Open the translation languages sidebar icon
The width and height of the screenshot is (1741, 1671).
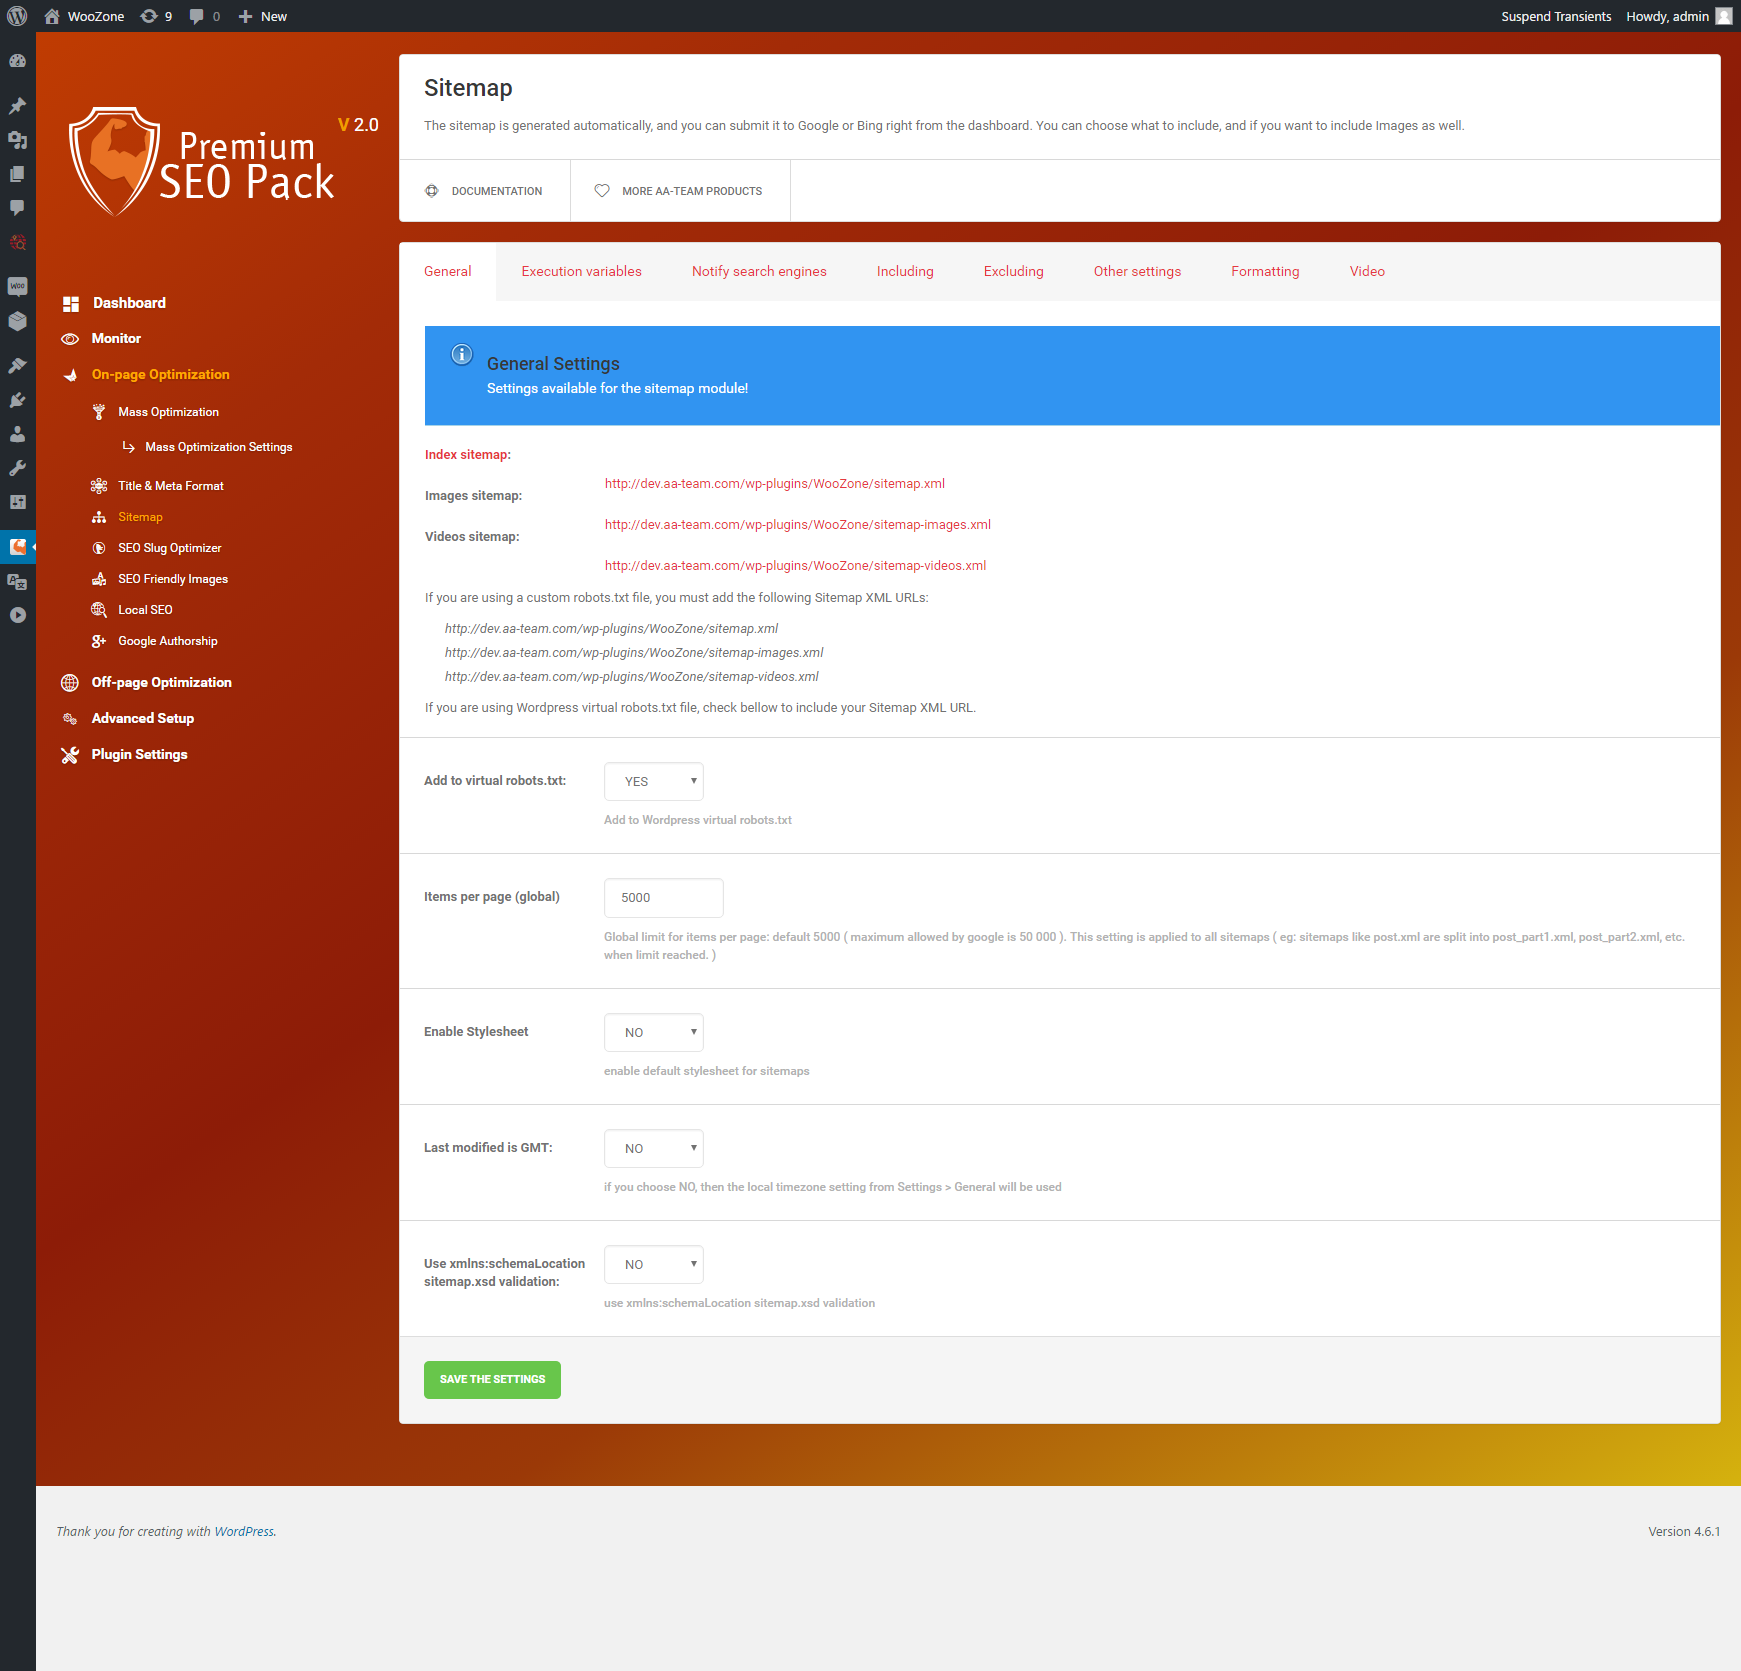[x=17, y=581]
